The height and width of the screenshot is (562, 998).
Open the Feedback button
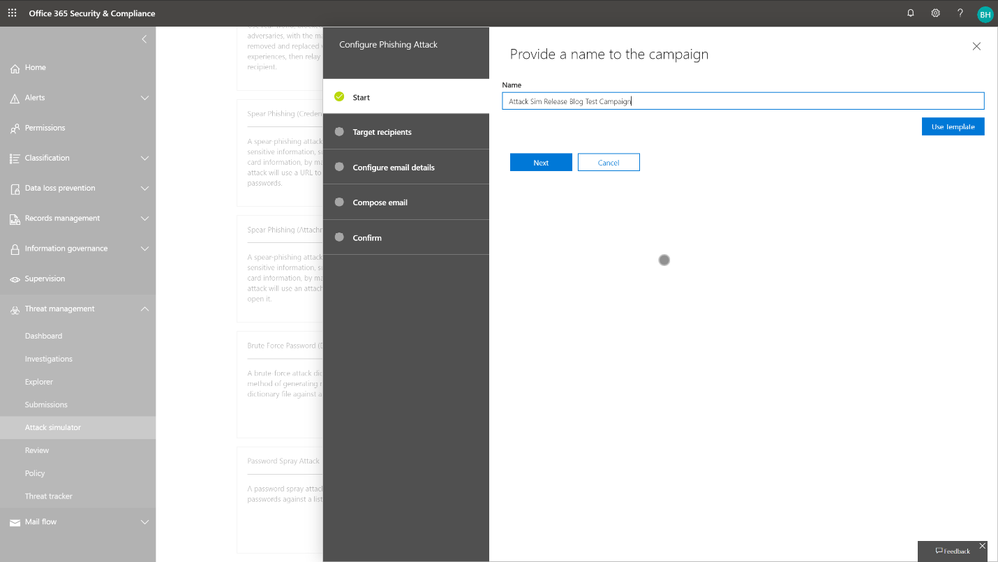pyautogui.click(x=952, y=551)
